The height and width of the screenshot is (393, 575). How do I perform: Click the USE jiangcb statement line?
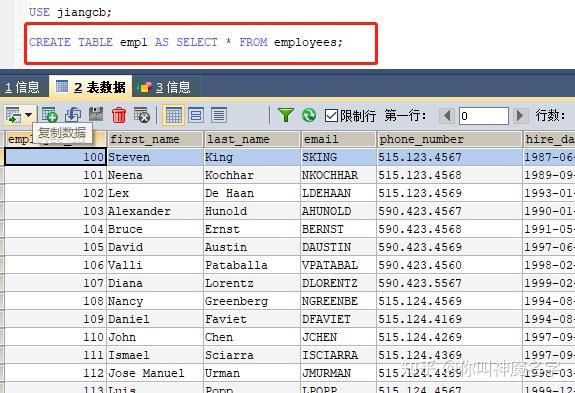[70, 12]
